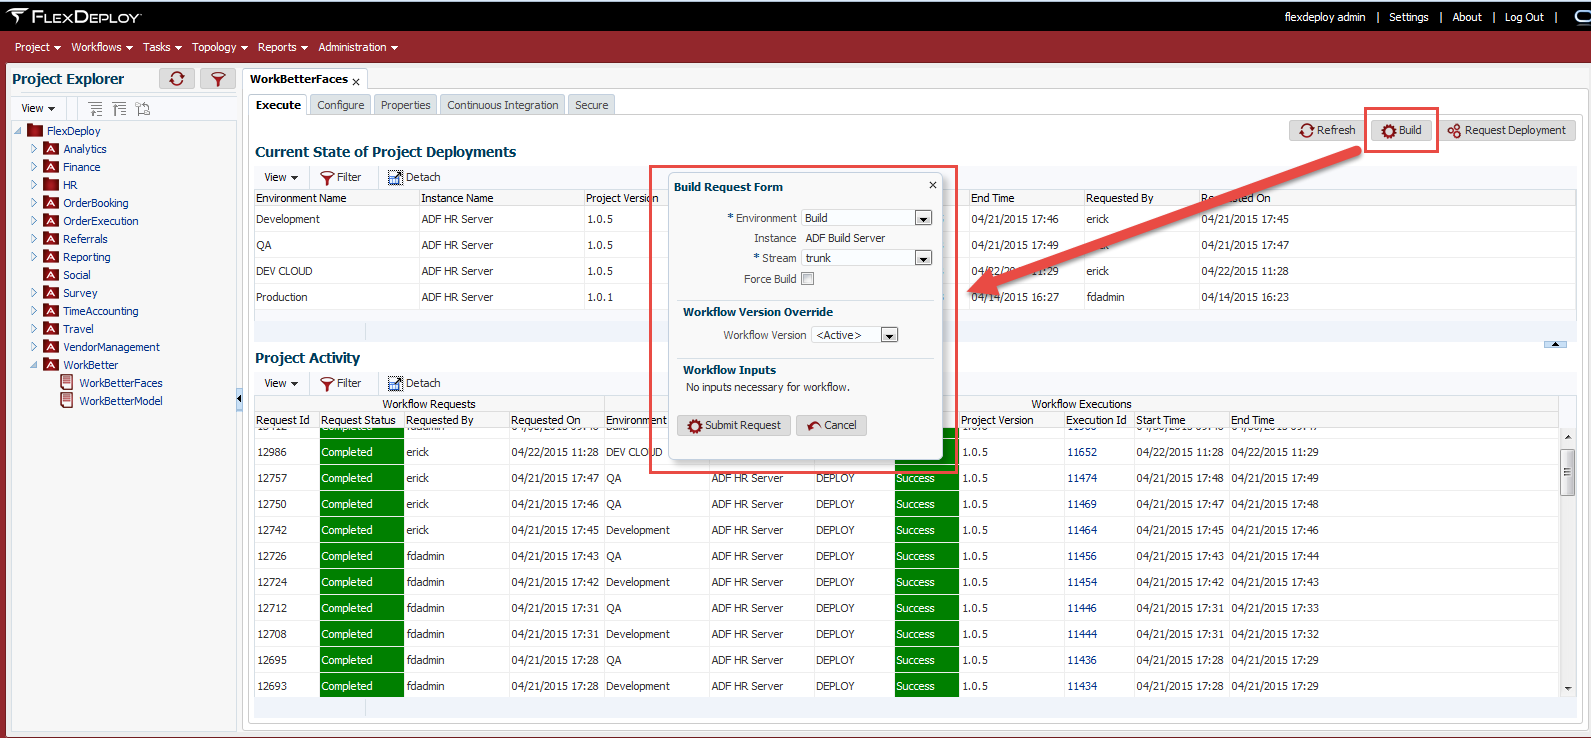Click the HR folder icon
1591x738 pixels.
[51, 185]
